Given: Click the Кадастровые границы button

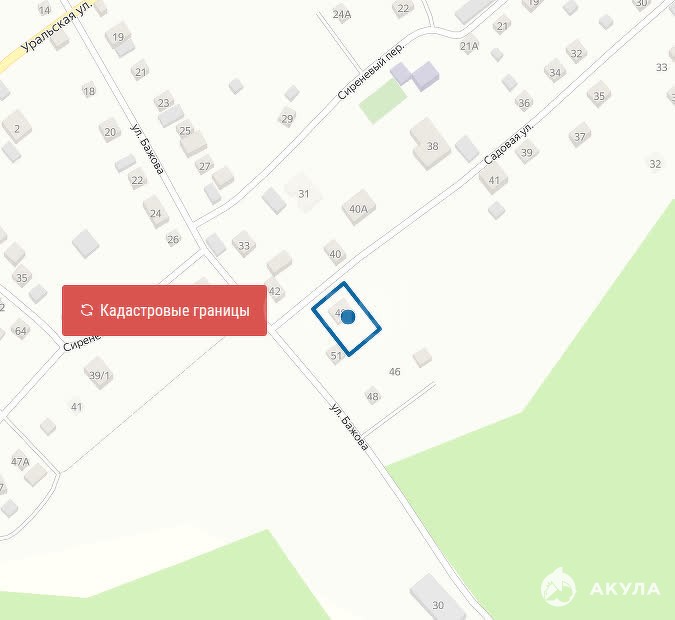Looking at the screenshot, I should [x=164, y=310].
